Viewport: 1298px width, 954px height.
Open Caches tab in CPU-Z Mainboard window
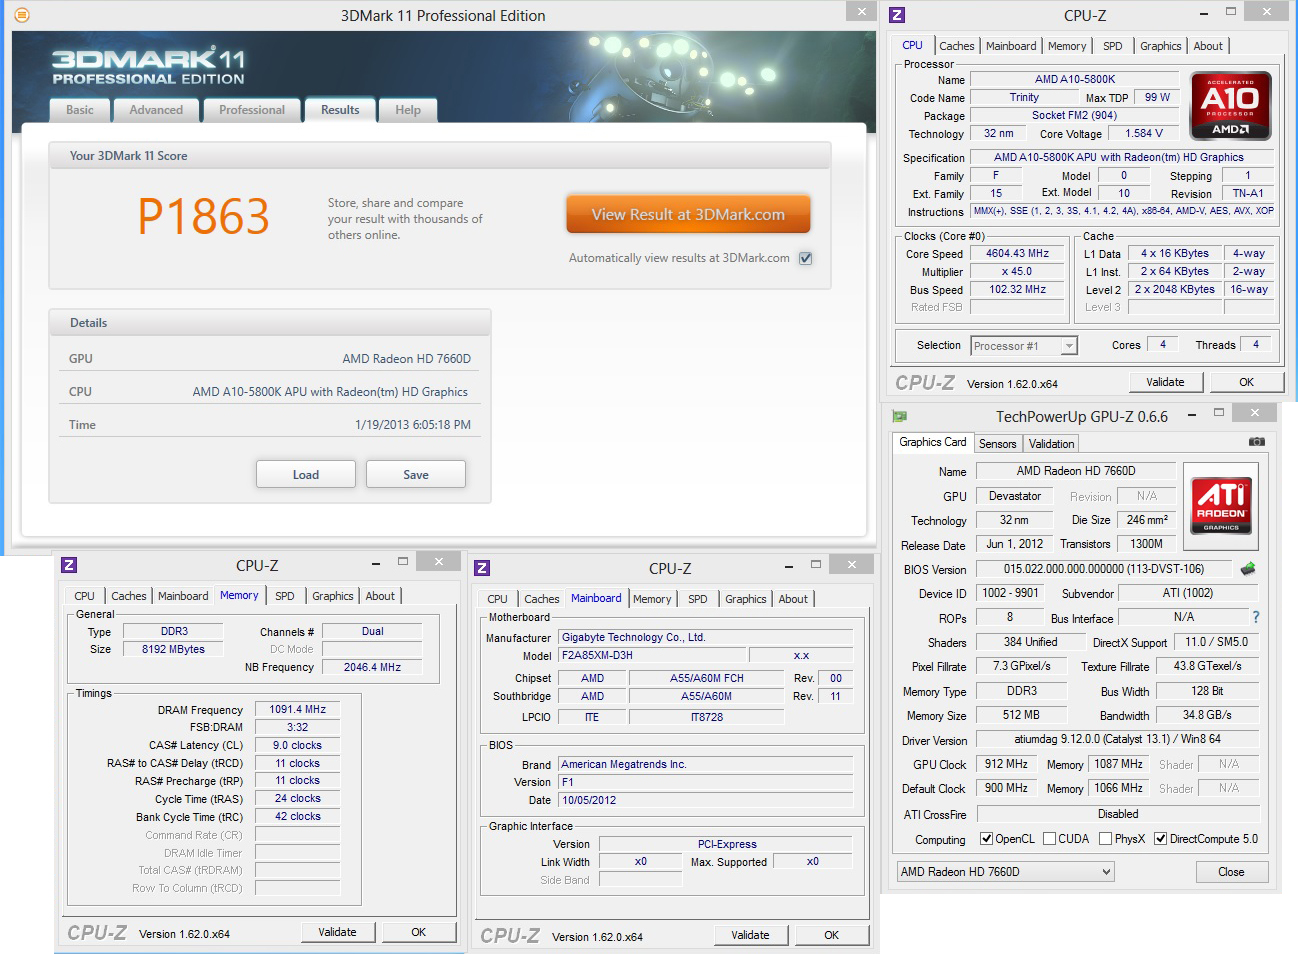542,599
